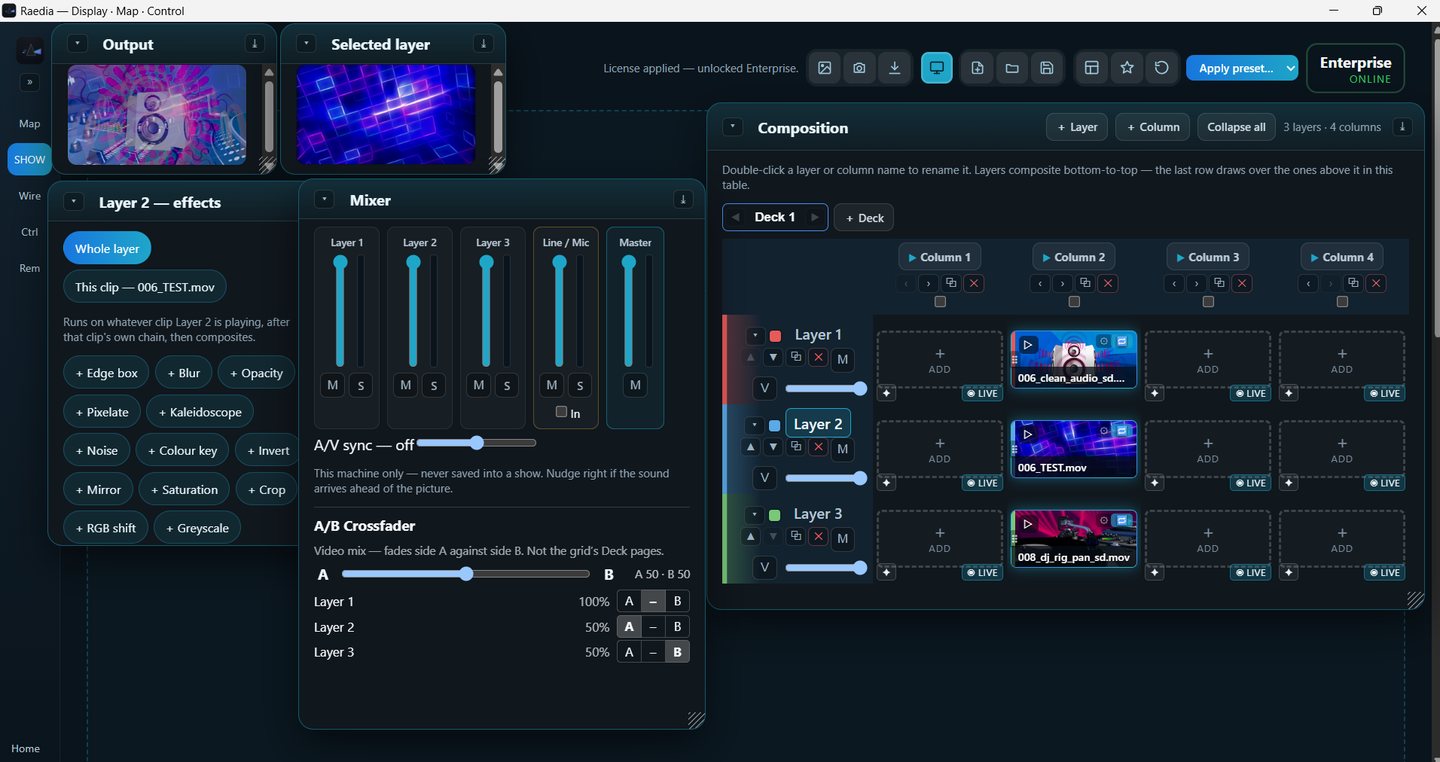Tick the checkbox under Column 4
The width and height of the screenshot is (1440, 762).
[1342, 302]
